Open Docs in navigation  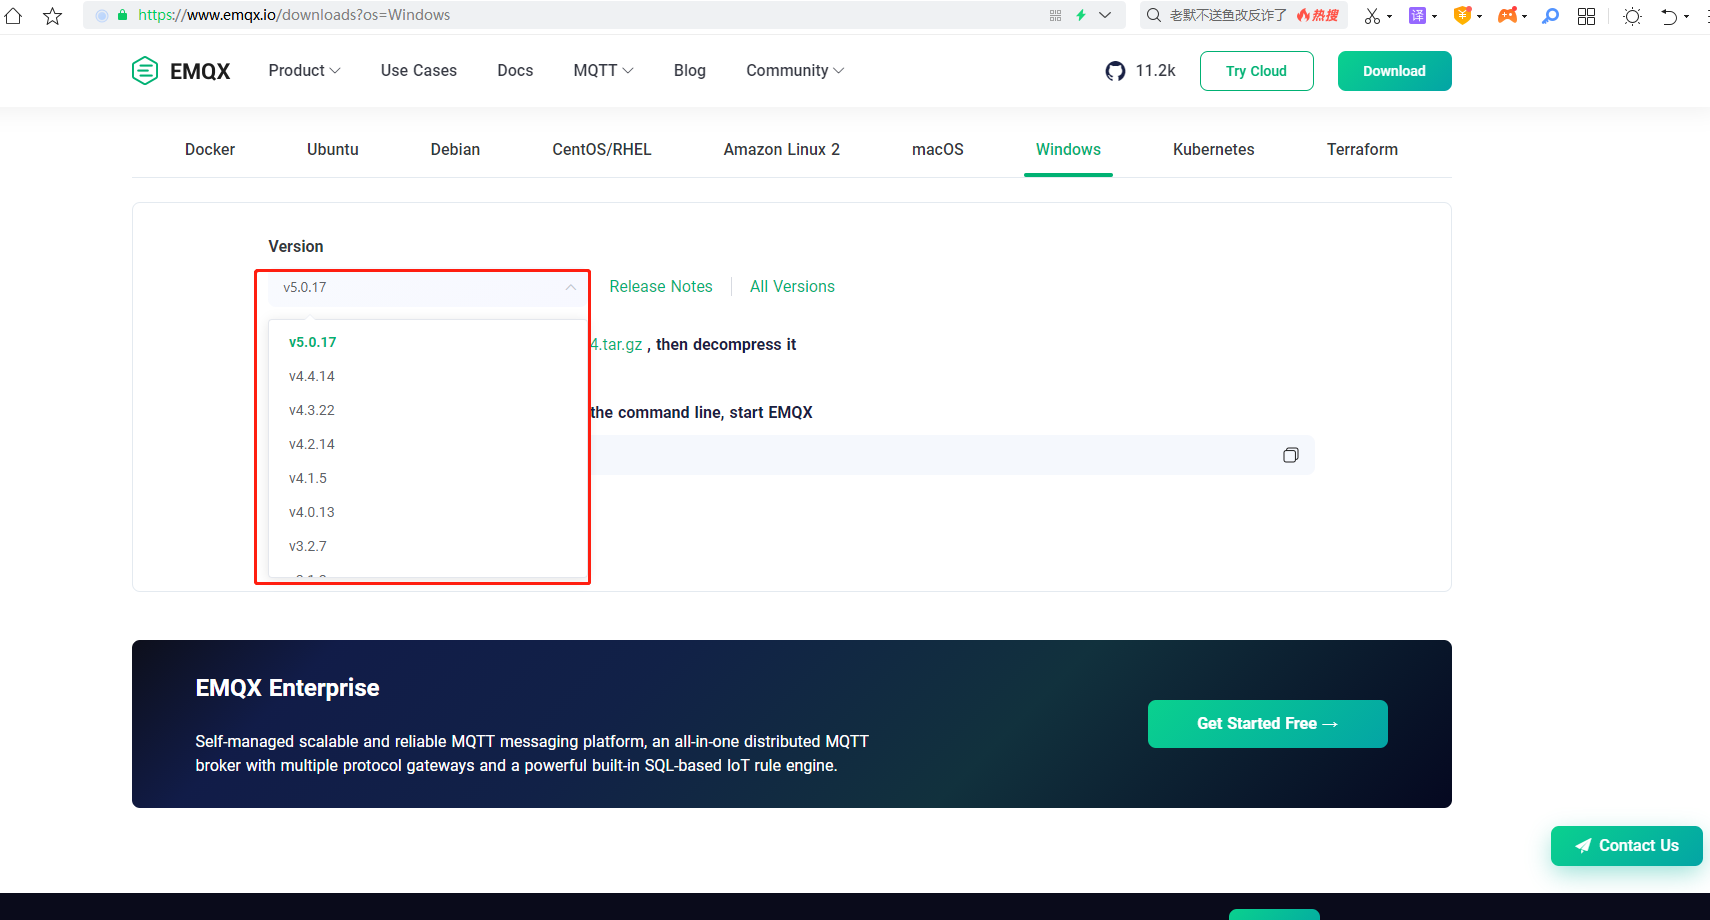pos(515,71)
